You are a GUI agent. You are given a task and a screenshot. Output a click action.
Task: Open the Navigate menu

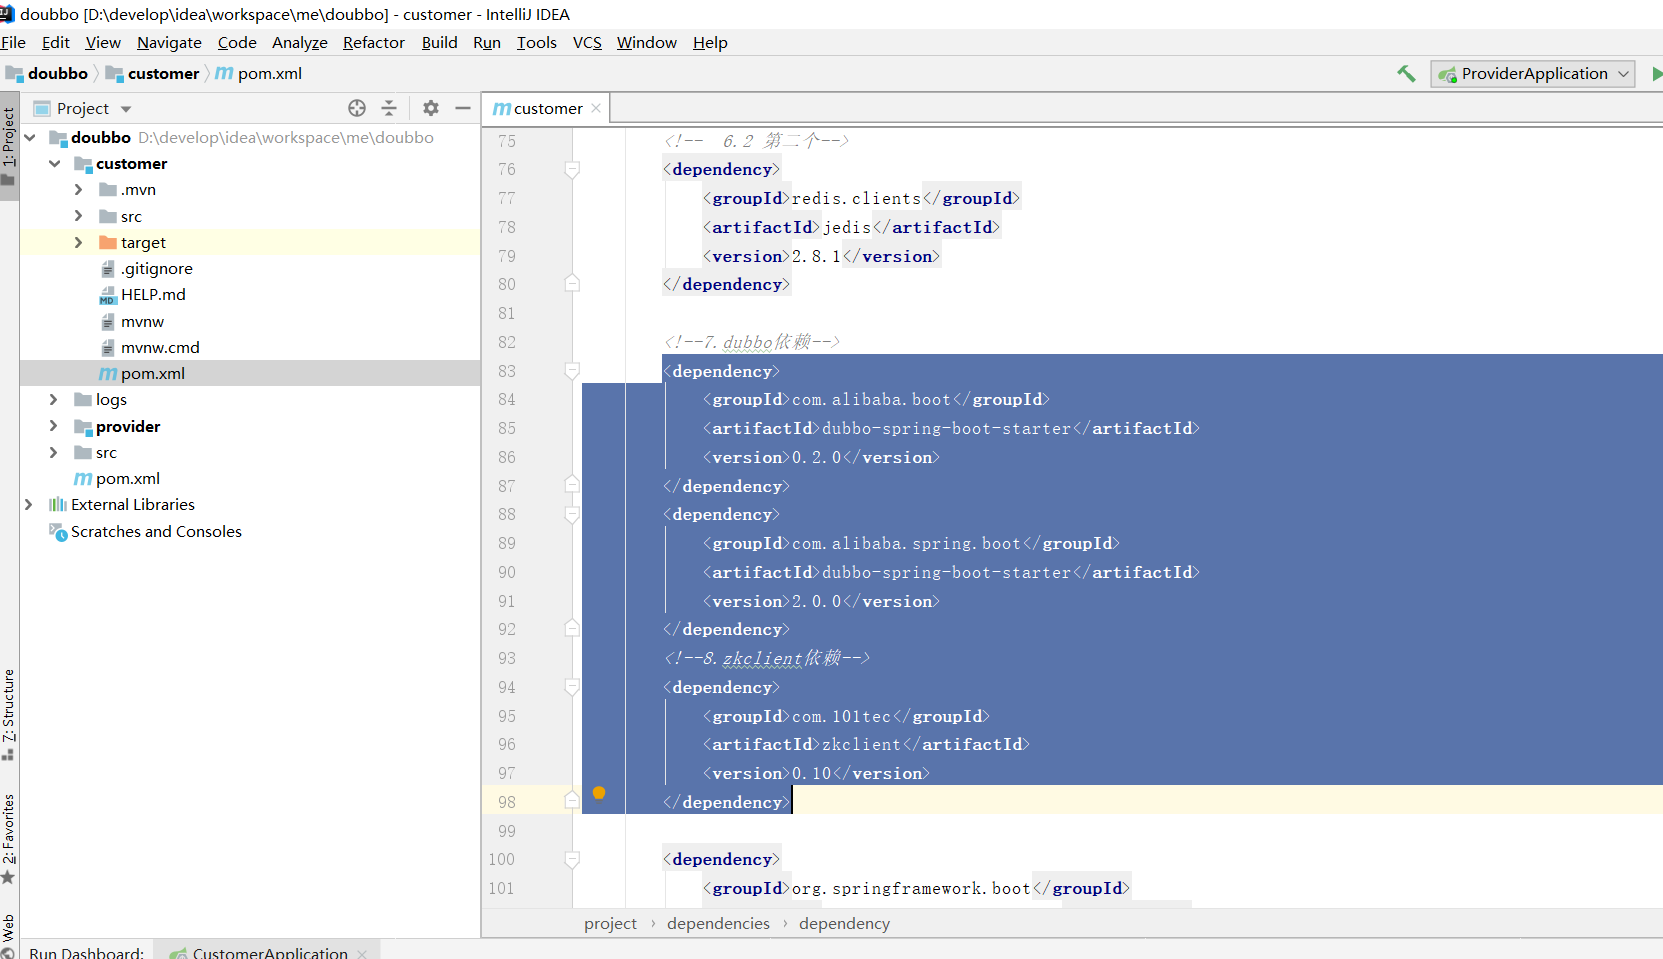pyautogui.click(x=169, y=43)
